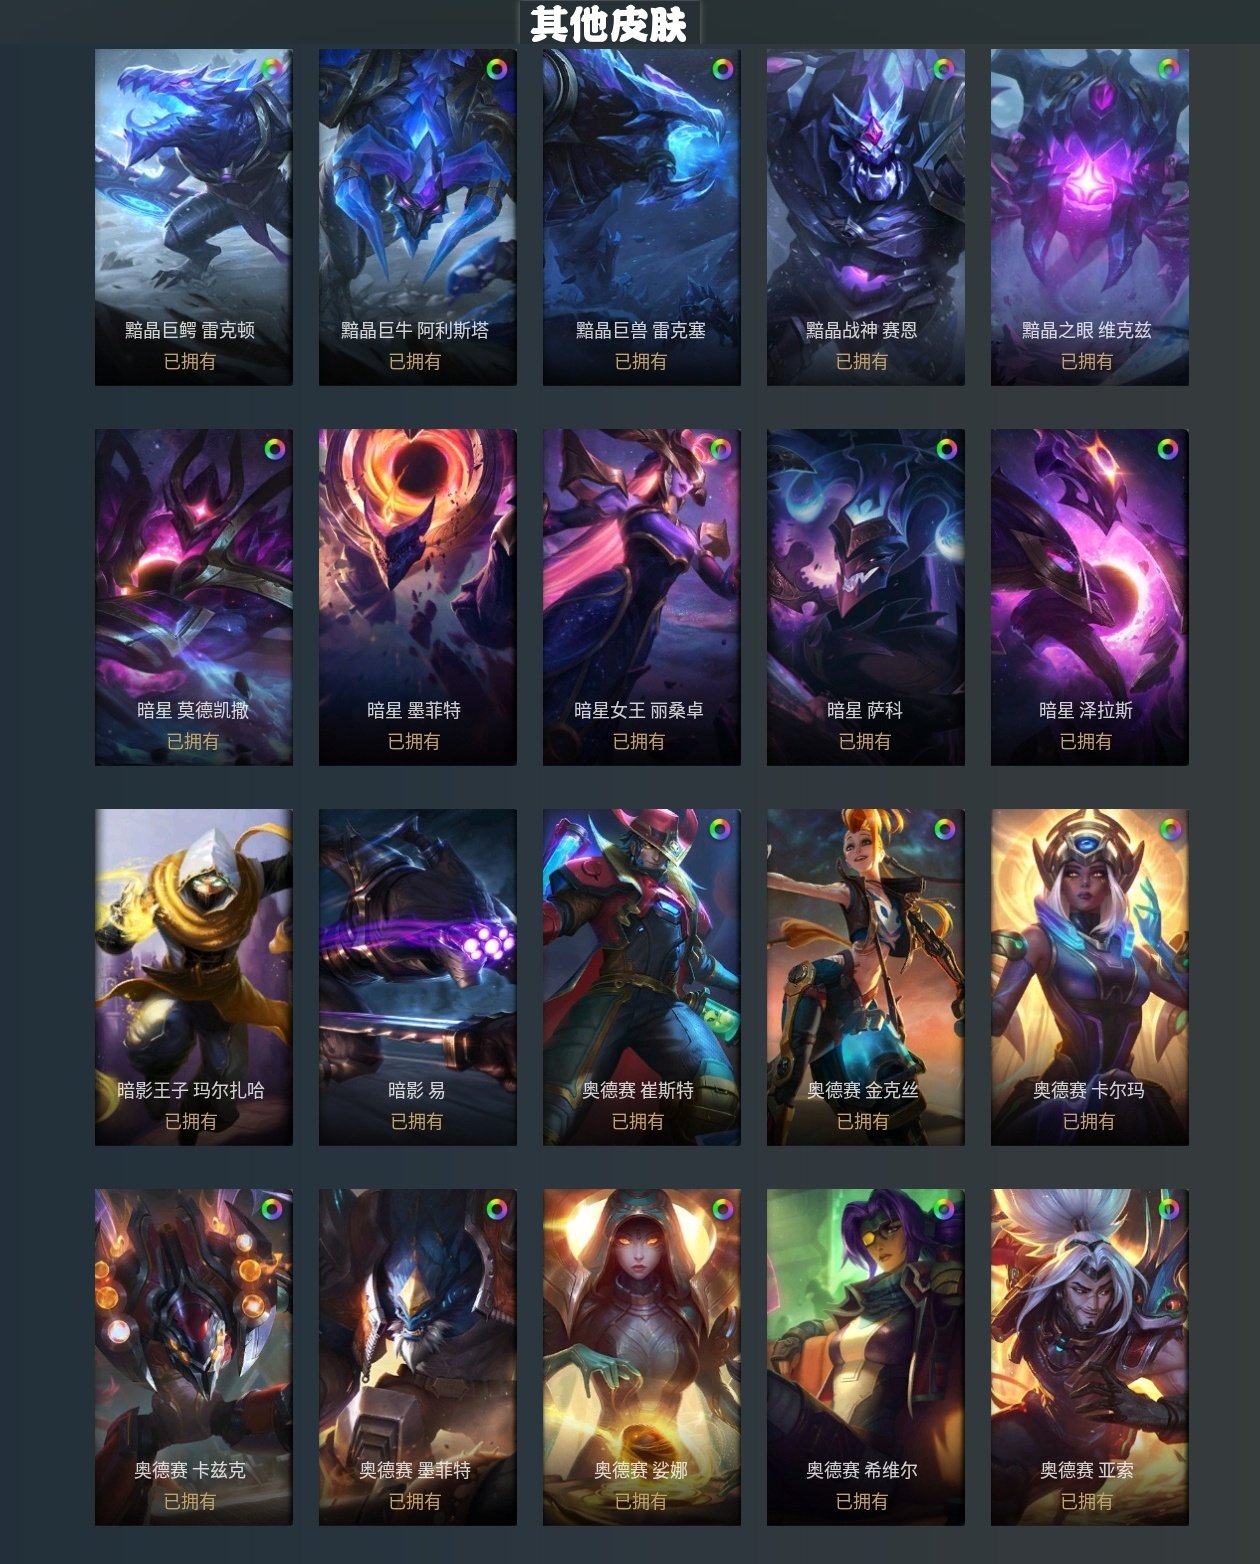Click chroma icon on 黯晶战神 赛恩 card

click(944, 69)
